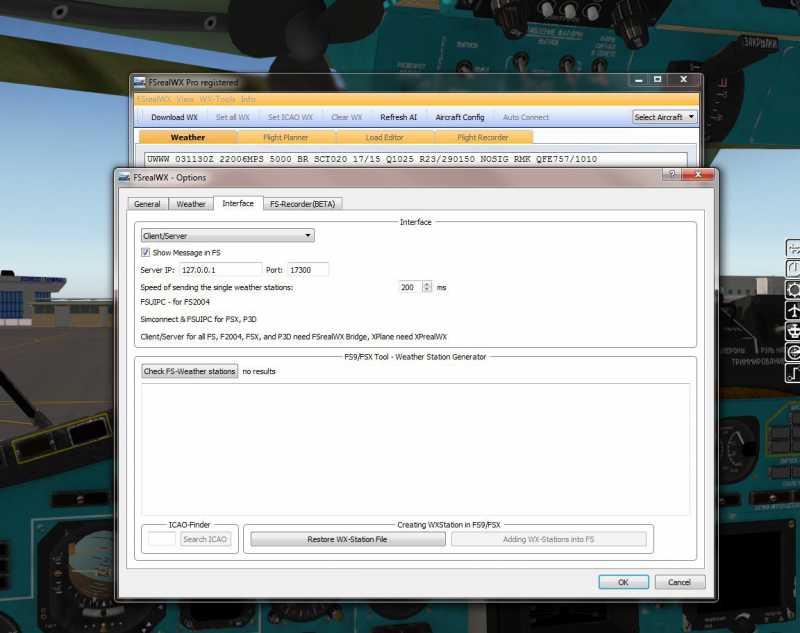The height and width of the screenshot is (633, 800).
Task: Click the Server IP input field
Action: (220, 270)
